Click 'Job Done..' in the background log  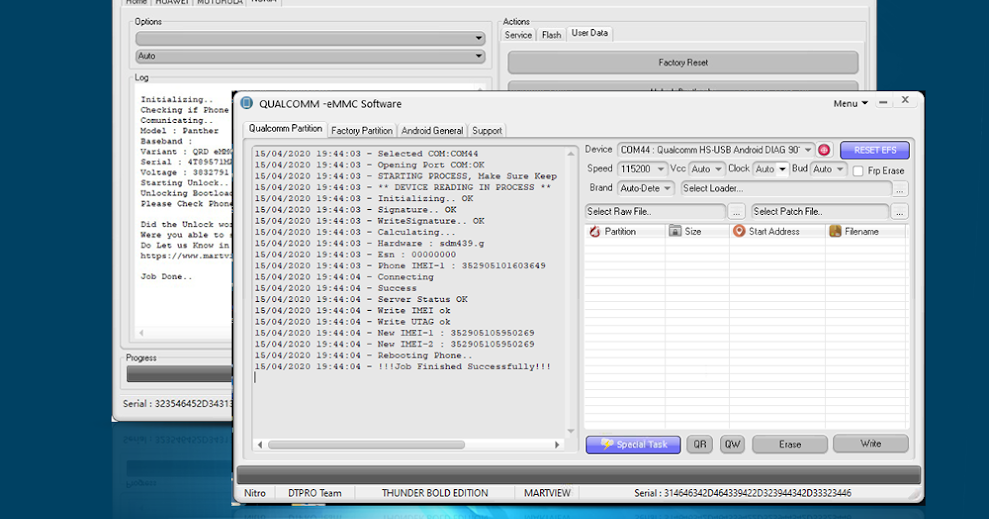pyautogui.click(x=166, y=277)
